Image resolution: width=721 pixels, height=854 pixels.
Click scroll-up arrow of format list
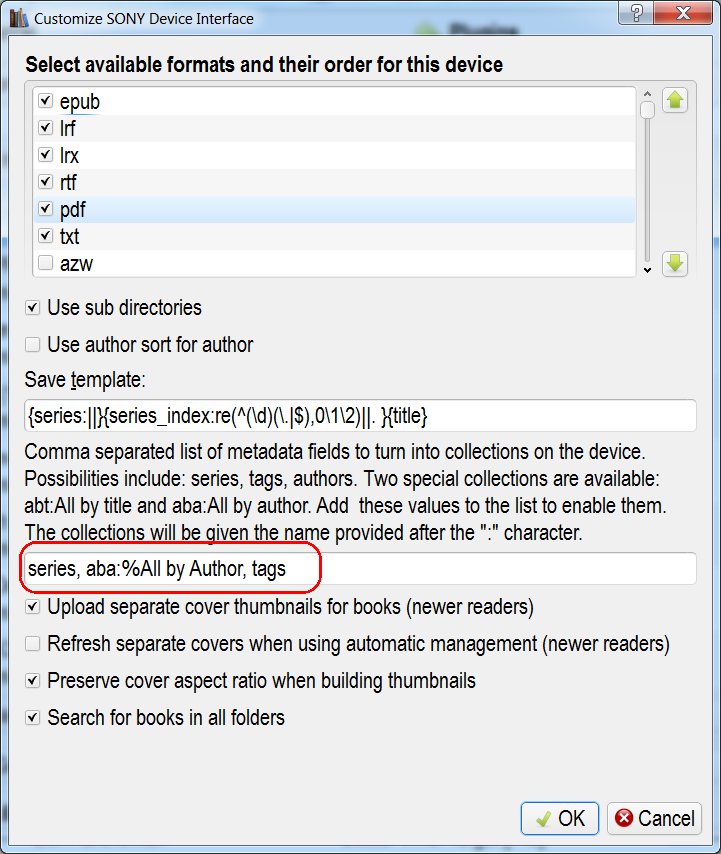tap(647, 94)
